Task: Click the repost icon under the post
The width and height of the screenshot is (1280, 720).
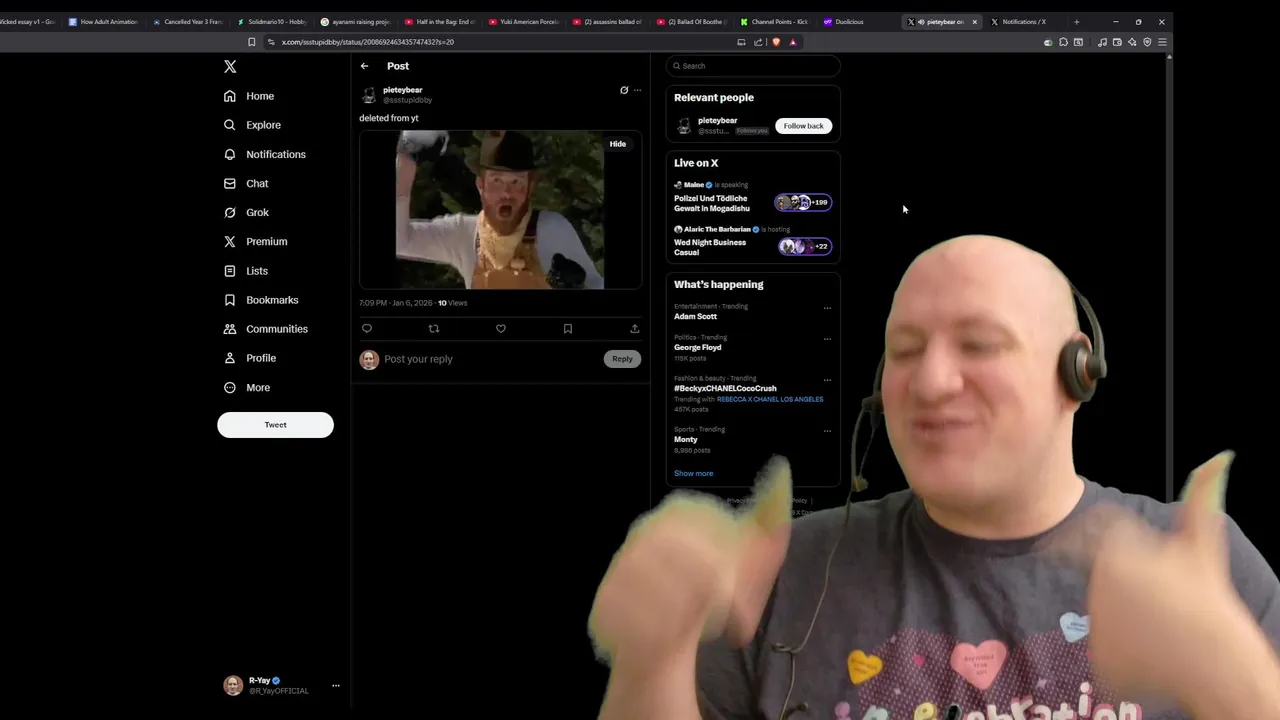Action: point(434,328)
